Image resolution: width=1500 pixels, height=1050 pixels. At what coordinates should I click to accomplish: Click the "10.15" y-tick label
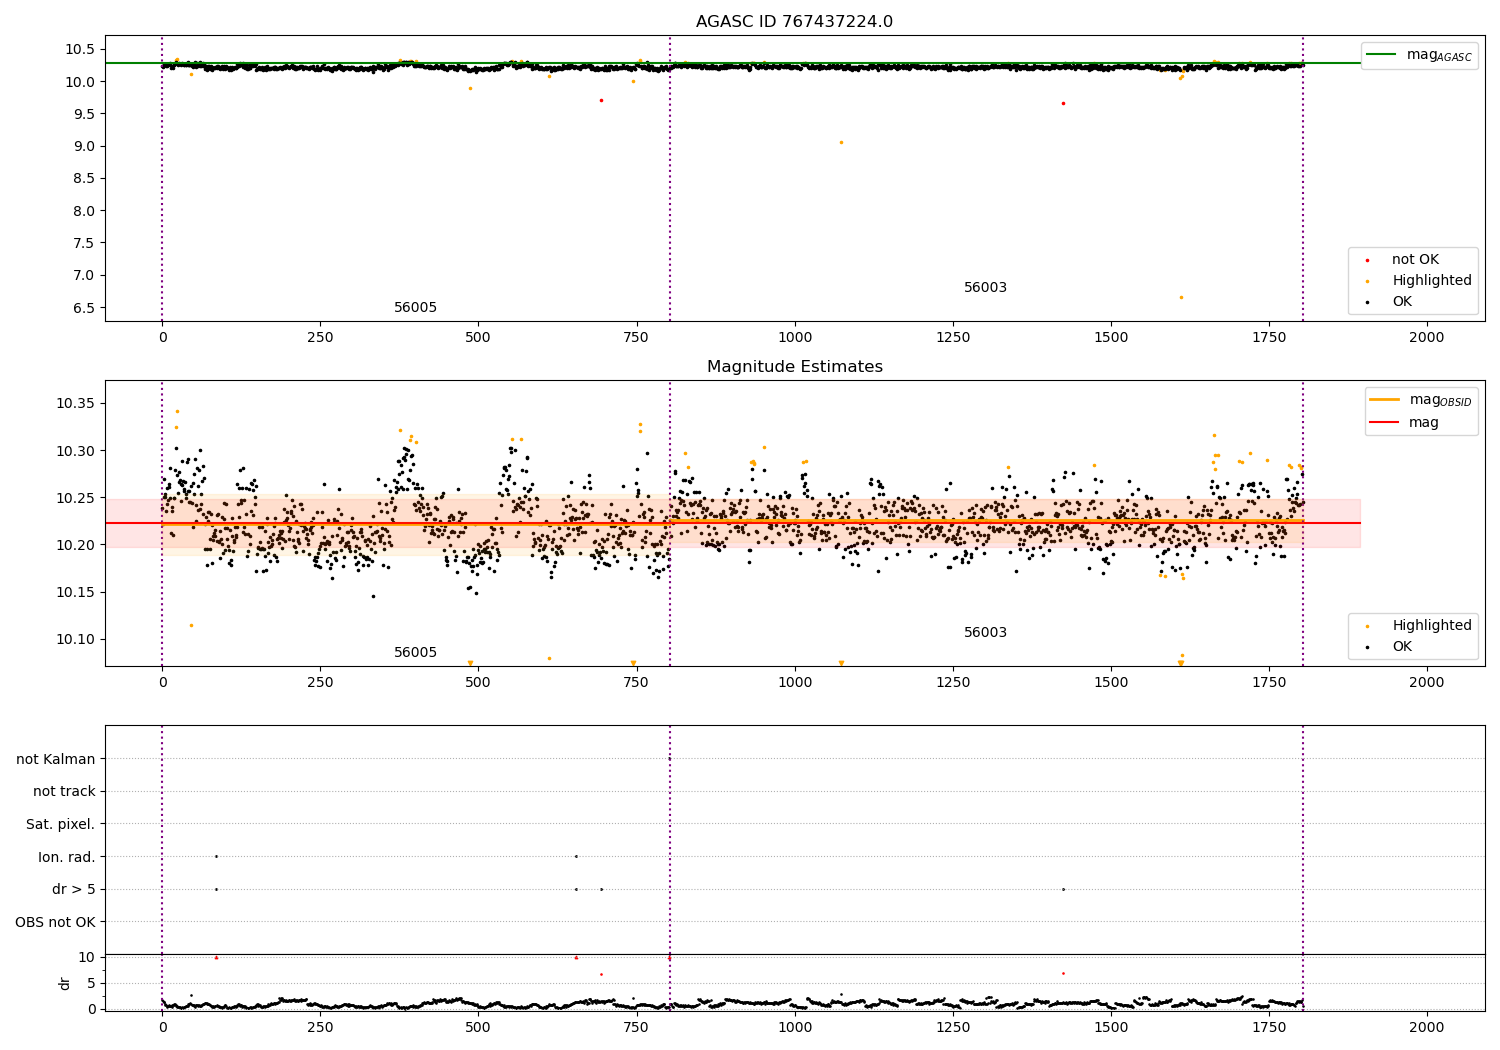(76, 593)
